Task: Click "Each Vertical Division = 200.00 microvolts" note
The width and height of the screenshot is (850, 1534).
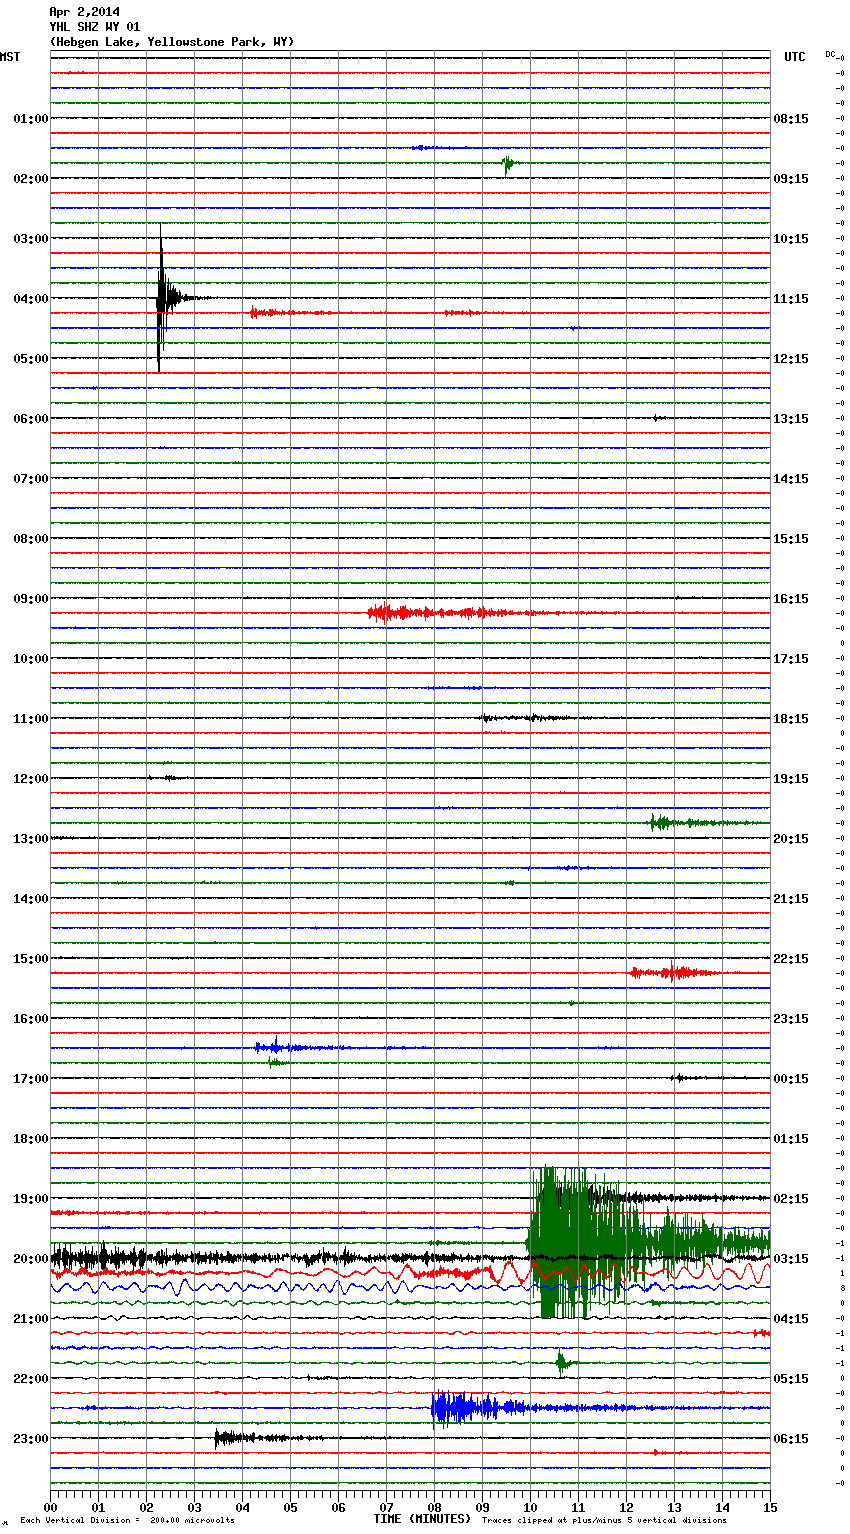Action: (127, 1521)
